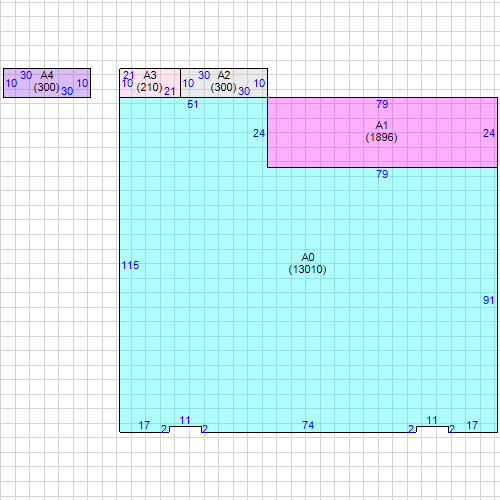
Task: Select the A0 area name label
Action: (x=308, y=257)
